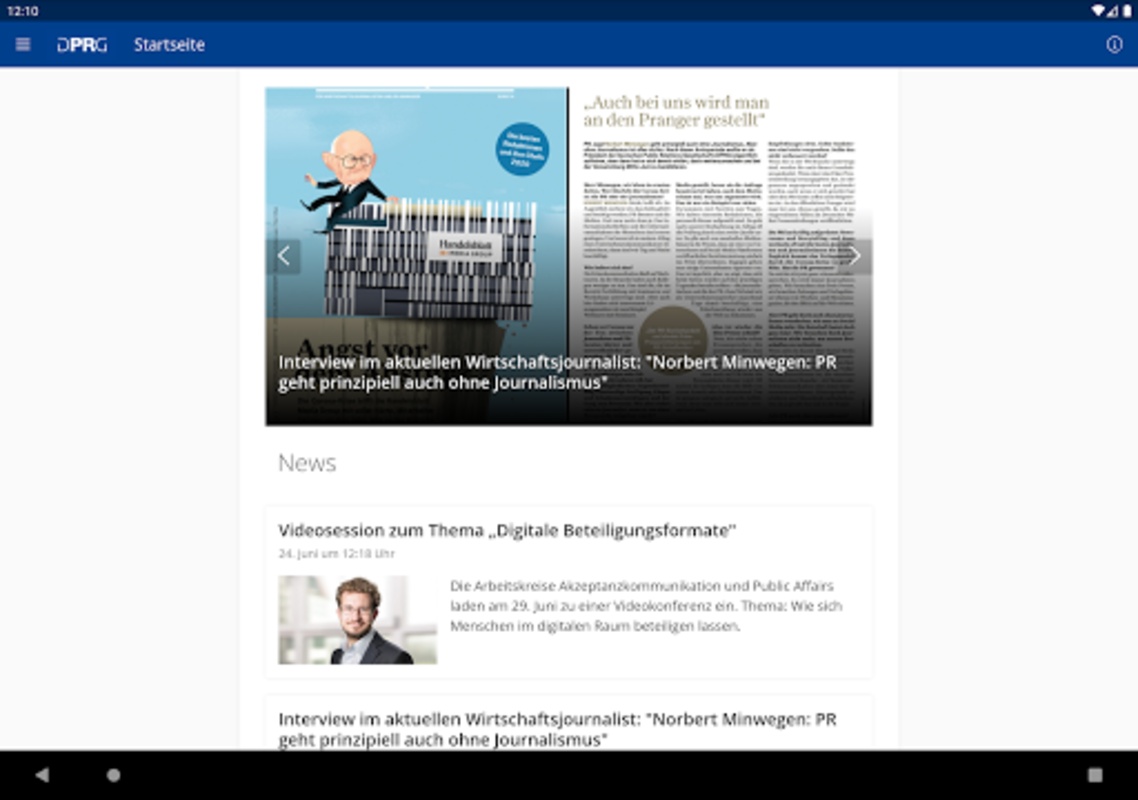This screenshot has height=800, width=1138.
Task: Open the hamburger navigation menu
Action: pyautogui.click(x=22, y=44)
